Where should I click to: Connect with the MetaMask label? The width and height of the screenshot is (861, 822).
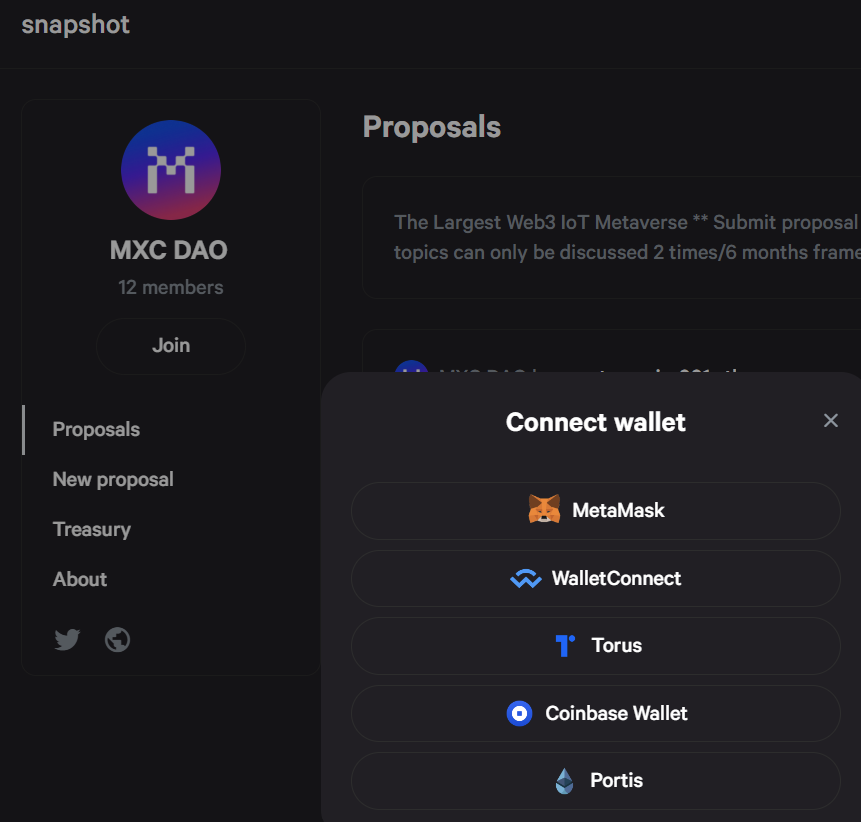click(x=618, y=510)
